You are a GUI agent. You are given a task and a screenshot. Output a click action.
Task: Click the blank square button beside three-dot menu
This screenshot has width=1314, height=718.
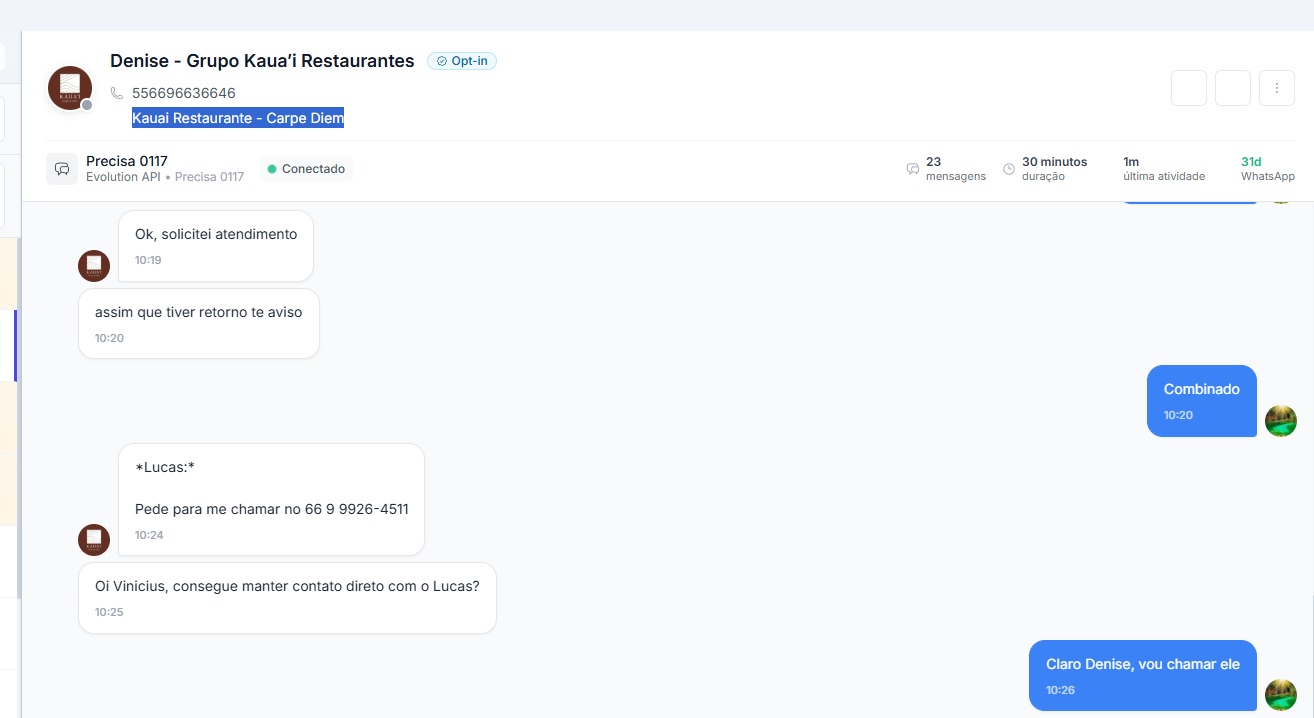pyautogui.click(x=1233, y=88)
